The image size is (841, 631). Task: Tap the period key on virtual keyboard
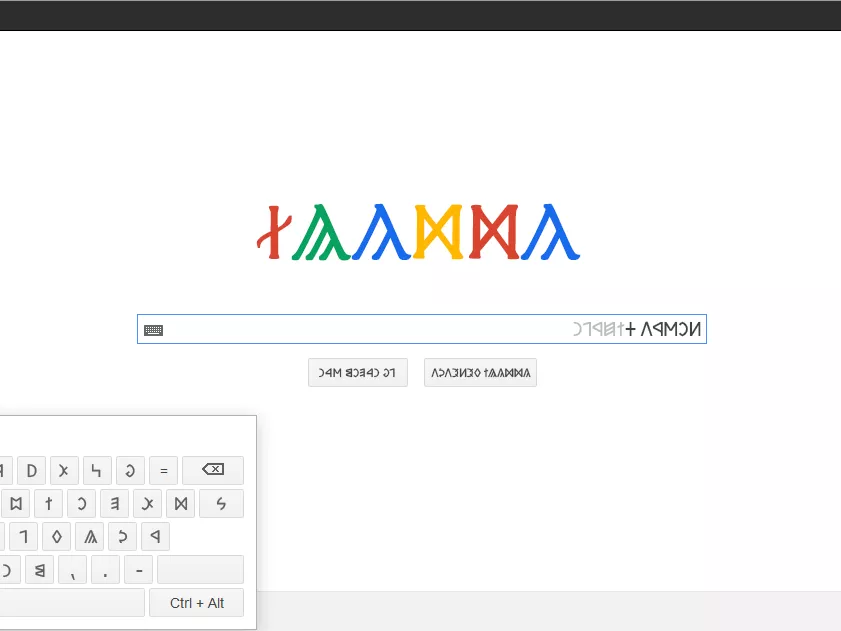coord(105,569)
